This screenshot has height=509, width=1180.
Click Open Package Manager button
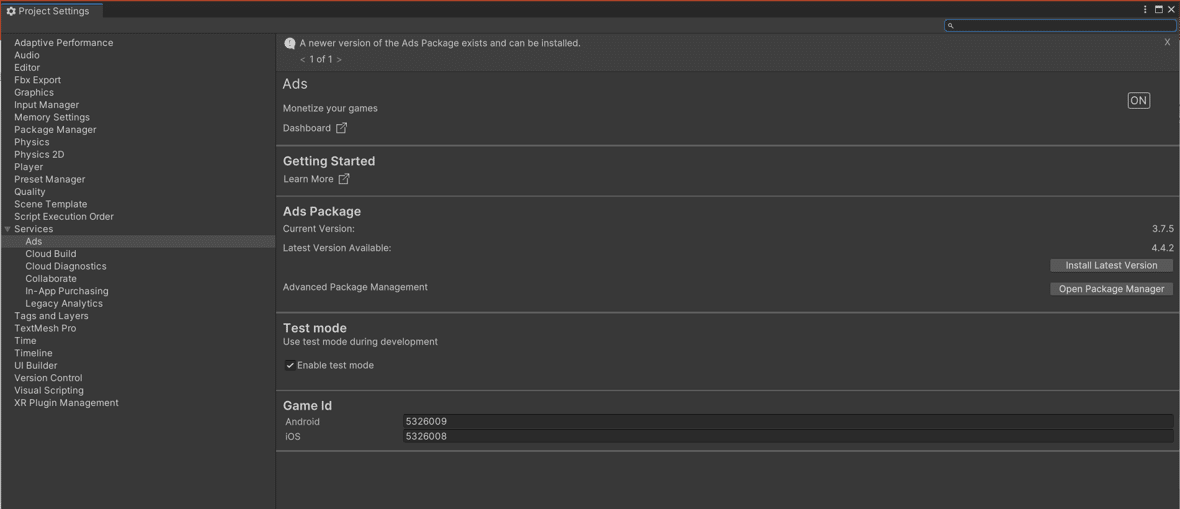[x=1112, y=288]
